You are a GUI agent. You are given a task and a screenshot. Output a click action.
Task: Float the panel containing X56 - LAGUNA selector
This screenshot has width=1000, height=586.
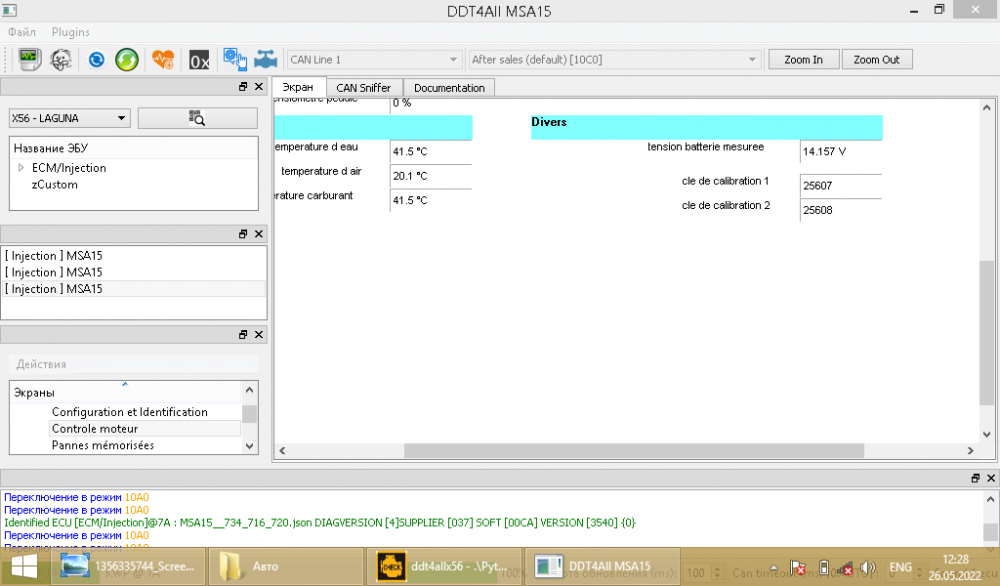(243, 87)
